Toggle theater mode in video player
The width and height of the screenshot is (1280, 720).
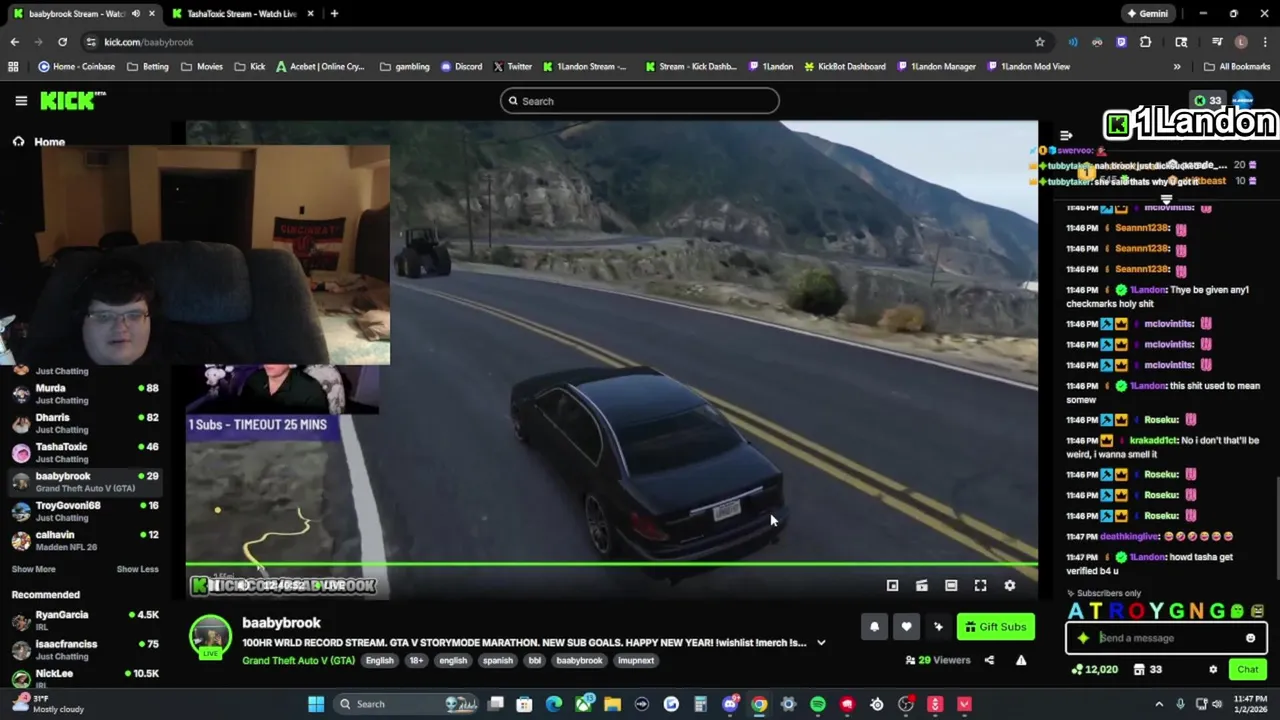(951, 586)
